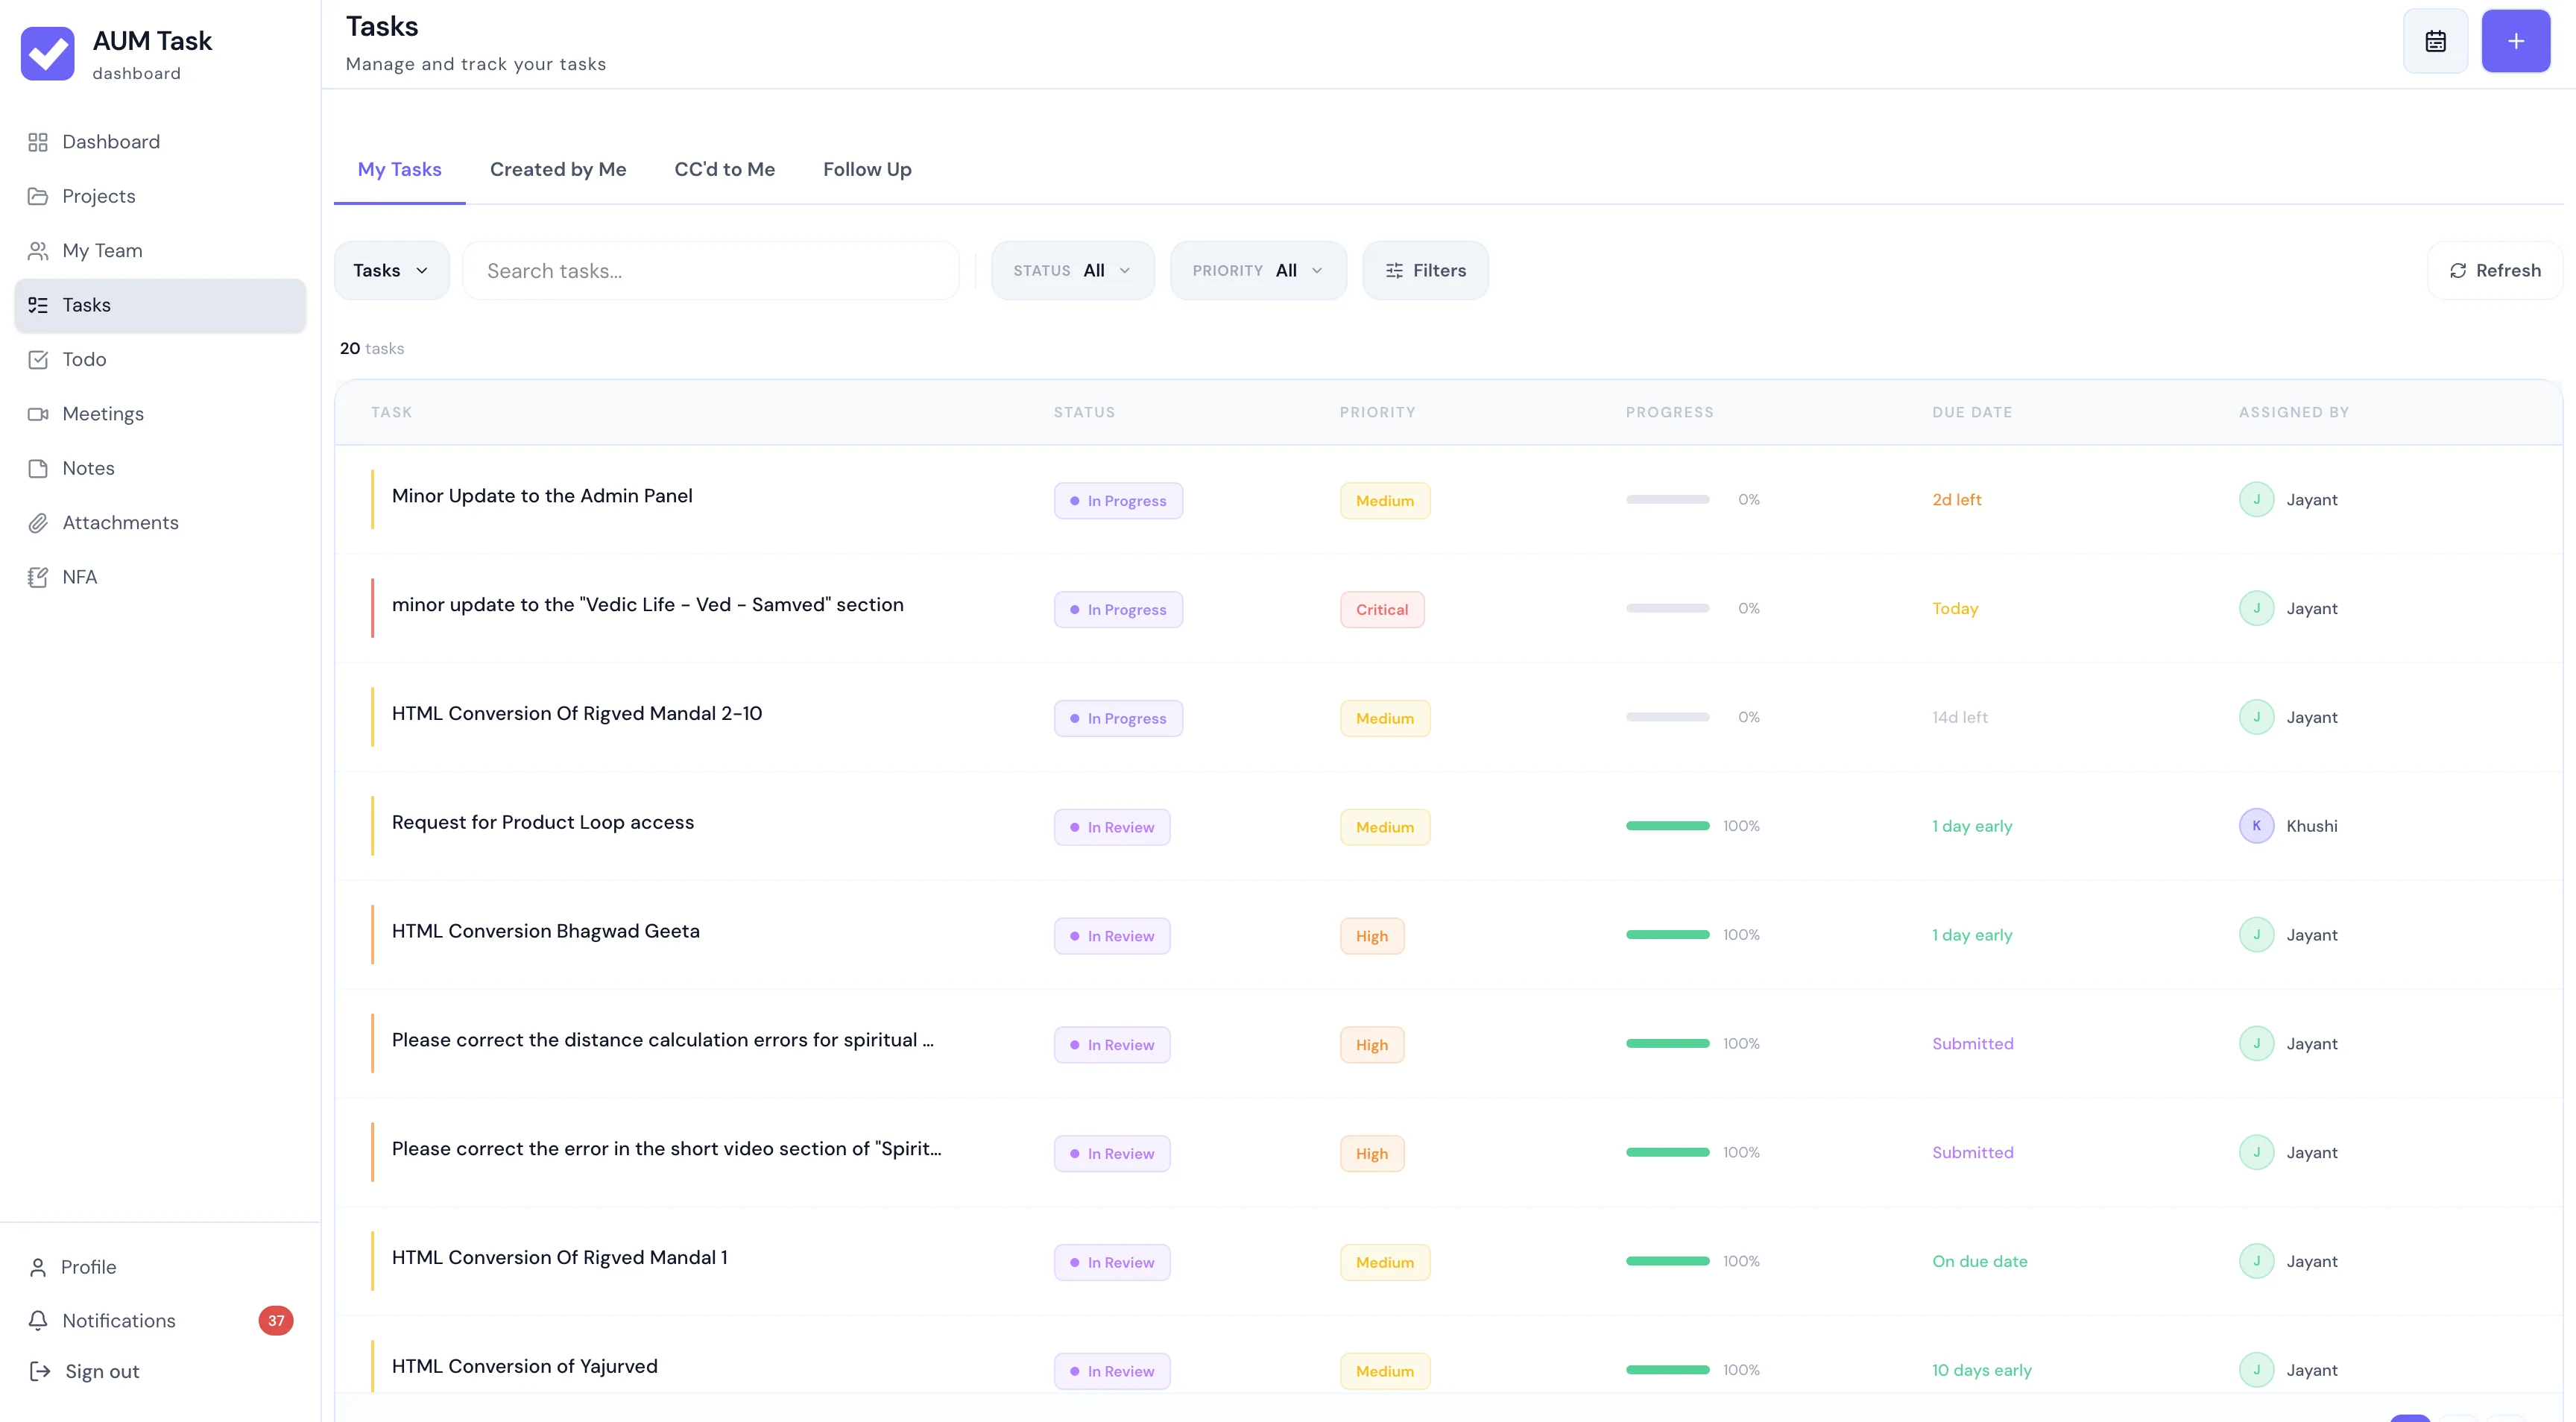Click "Today" due date on Vedic Life task
The image size is (2576, 1422).
click(x=1955, y=609)
